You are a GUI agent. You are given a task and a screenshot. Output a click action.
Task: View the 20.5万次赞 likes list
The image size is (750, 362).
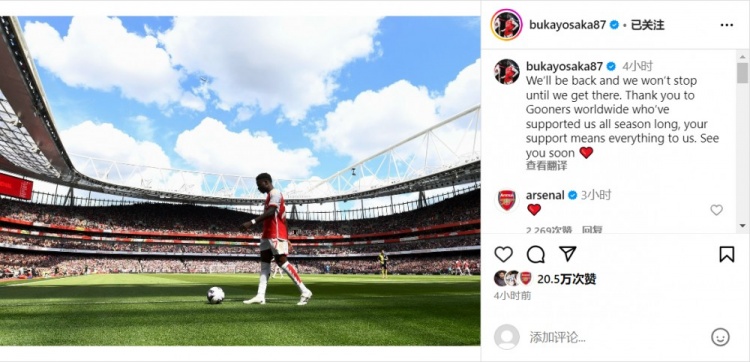[x=566, y=279]
